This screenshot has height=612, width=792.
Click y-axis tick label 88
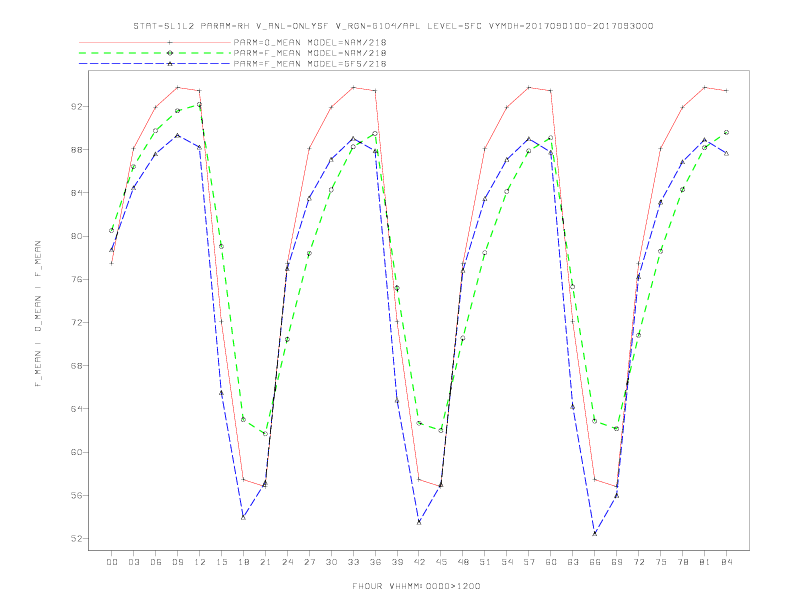[x=77, y=149]
